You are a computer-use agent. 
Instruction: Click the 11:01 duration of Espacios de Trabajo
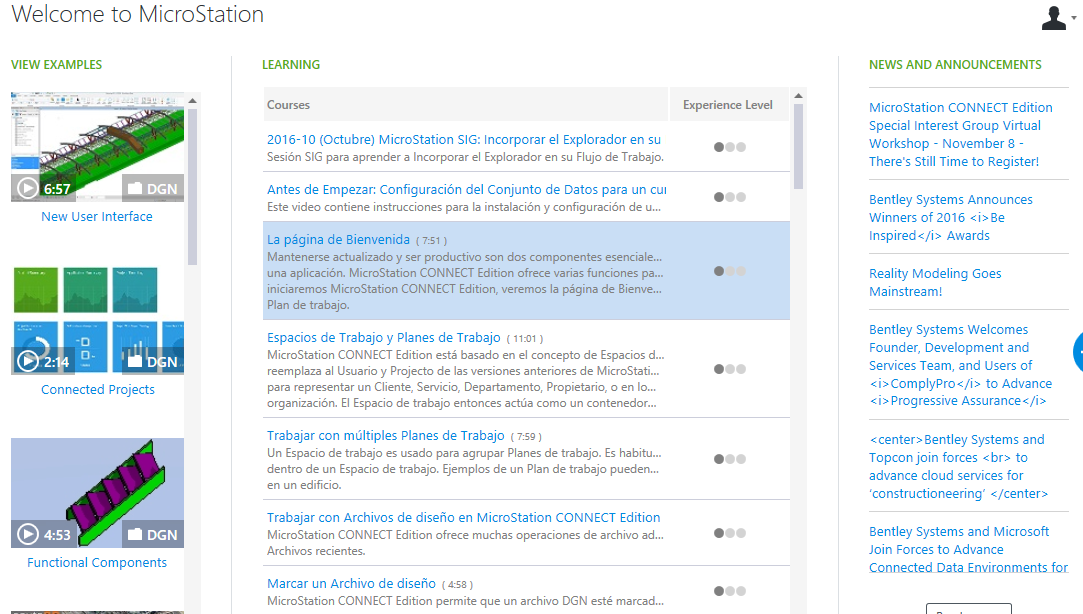click(x=525, y=339)
